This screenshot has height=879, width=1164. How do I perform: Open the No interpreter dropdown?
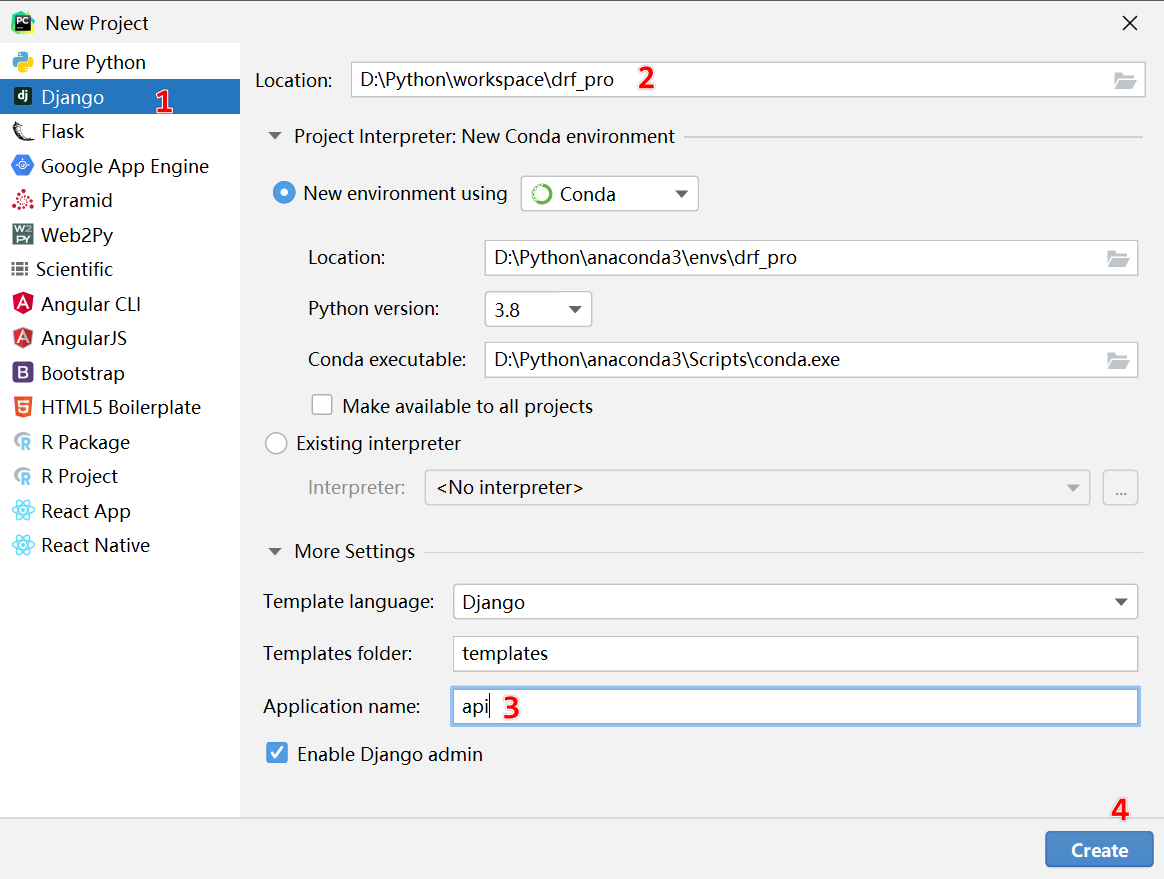click(757, 488)
